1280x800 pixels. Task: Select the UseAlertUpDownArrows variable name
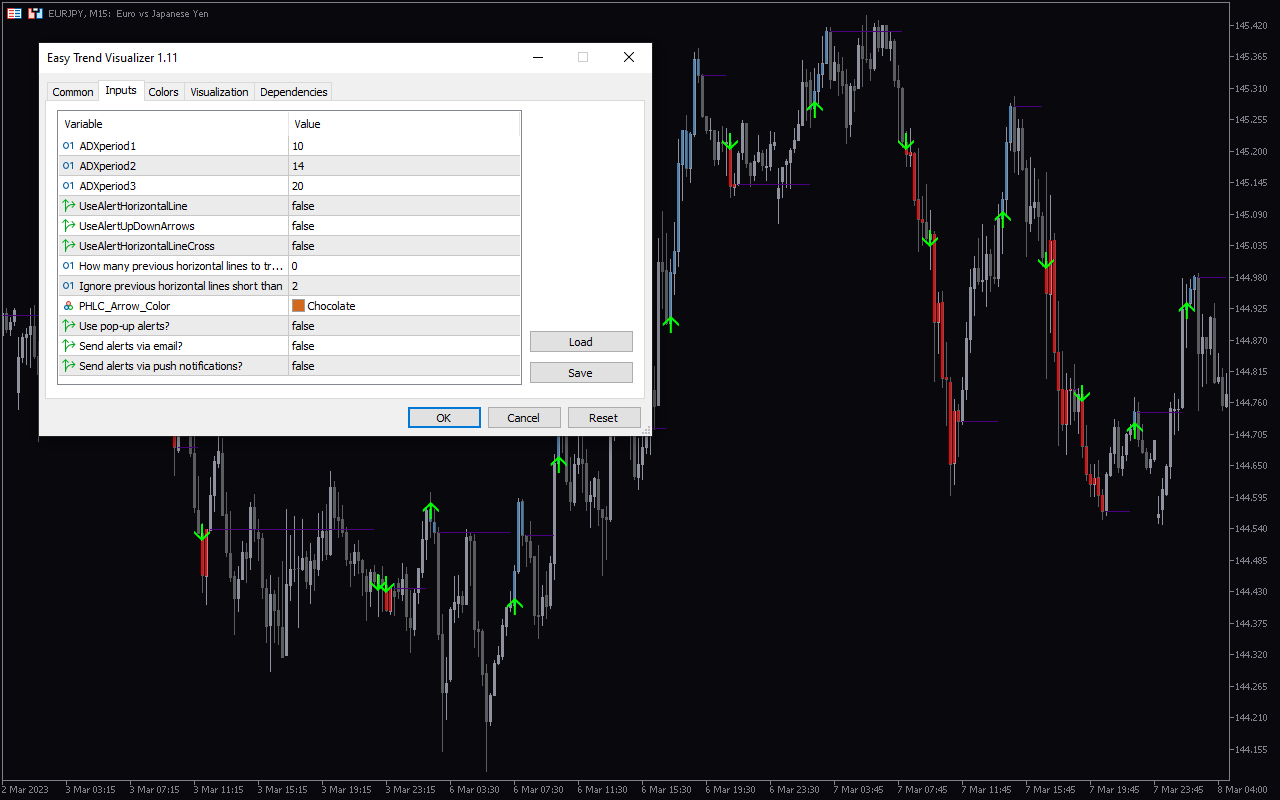tap(137, 226)
